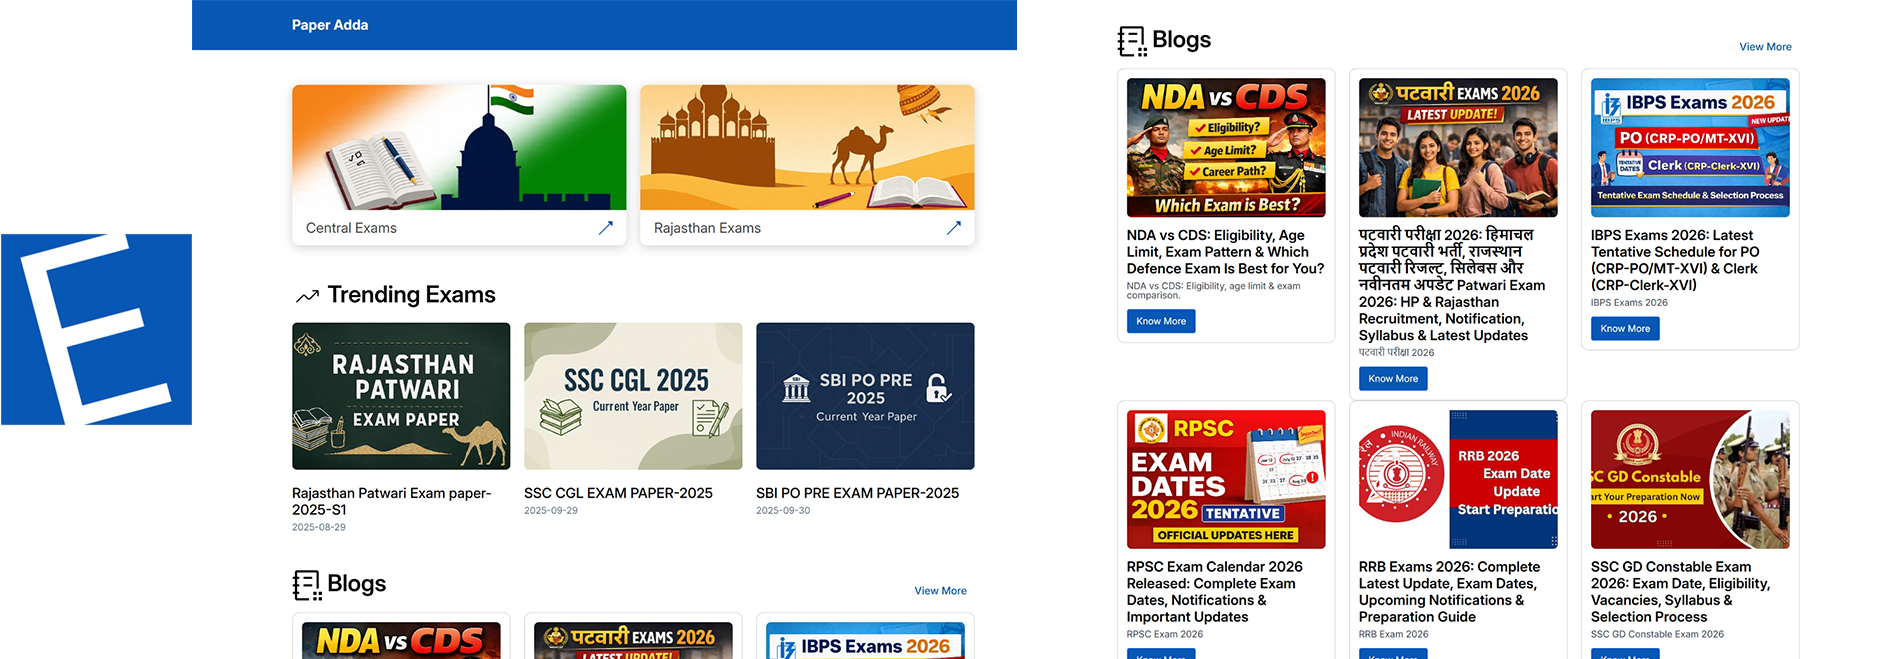The height and width of the screenshot is (659, 1899).
Task: Open the RPSC Exam Dates 2026 blog image
Action: [x=1225, y=479]
